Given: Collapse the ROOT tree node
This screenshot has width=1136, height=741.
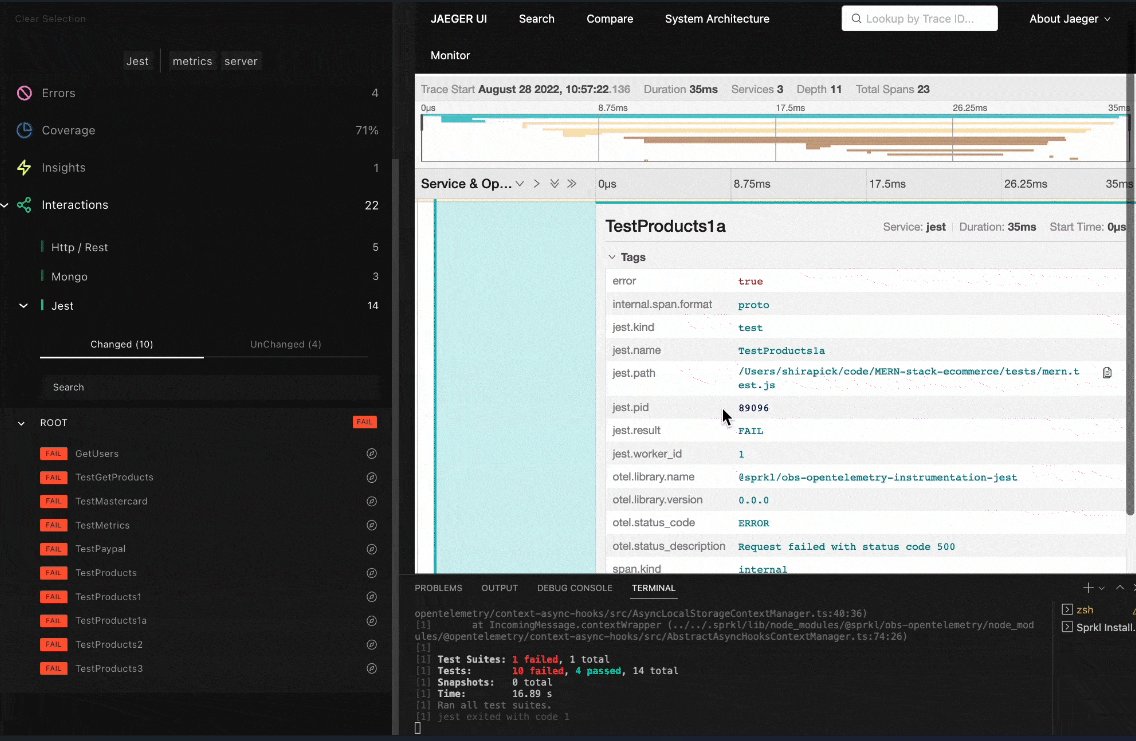Looking at the screenshot, I should tap(21, 423).
